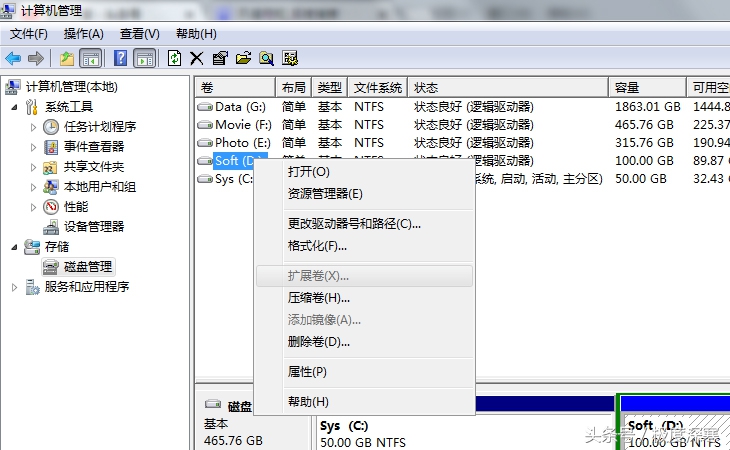The width and height of the screenshot is (730, 450).
Task: Open the 文件(F) menu
Action: tap(29, 34)
